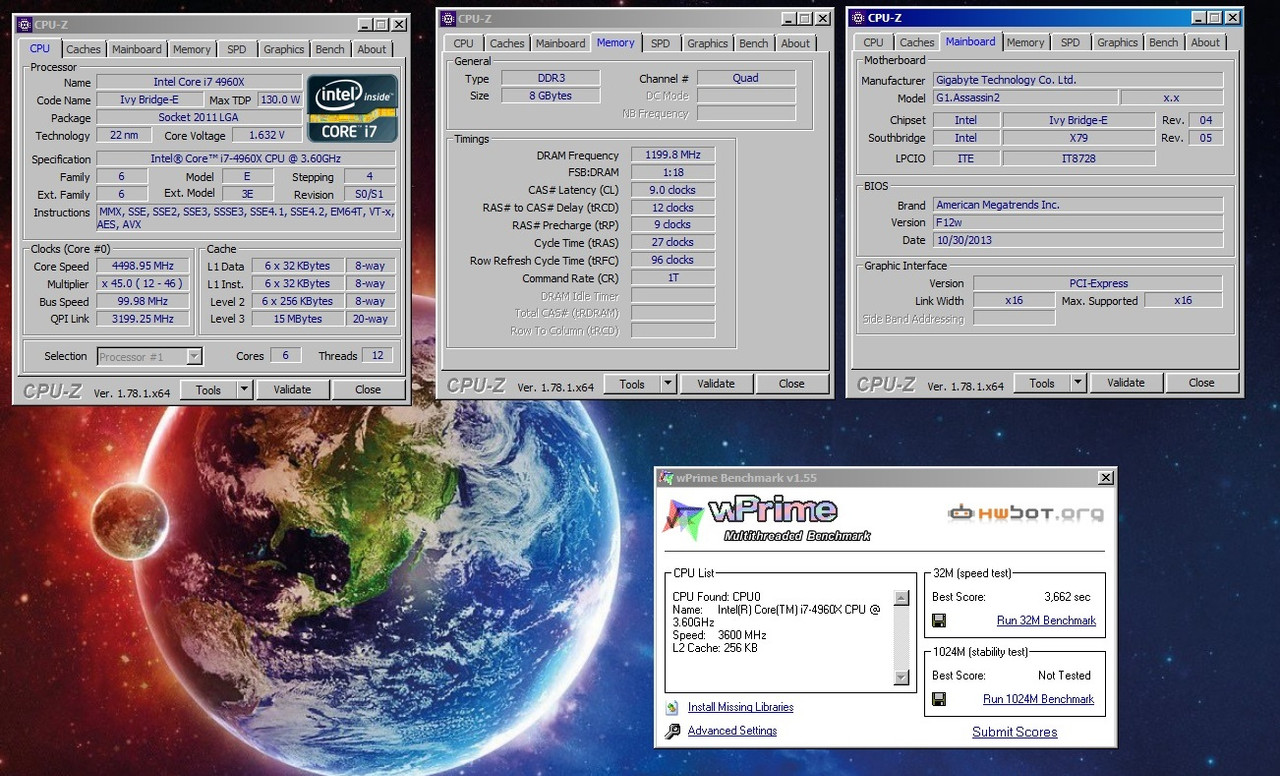Click Tools button in CPU window
Viewport: 1280px width, 776px height.
click(x=209, y=390)
